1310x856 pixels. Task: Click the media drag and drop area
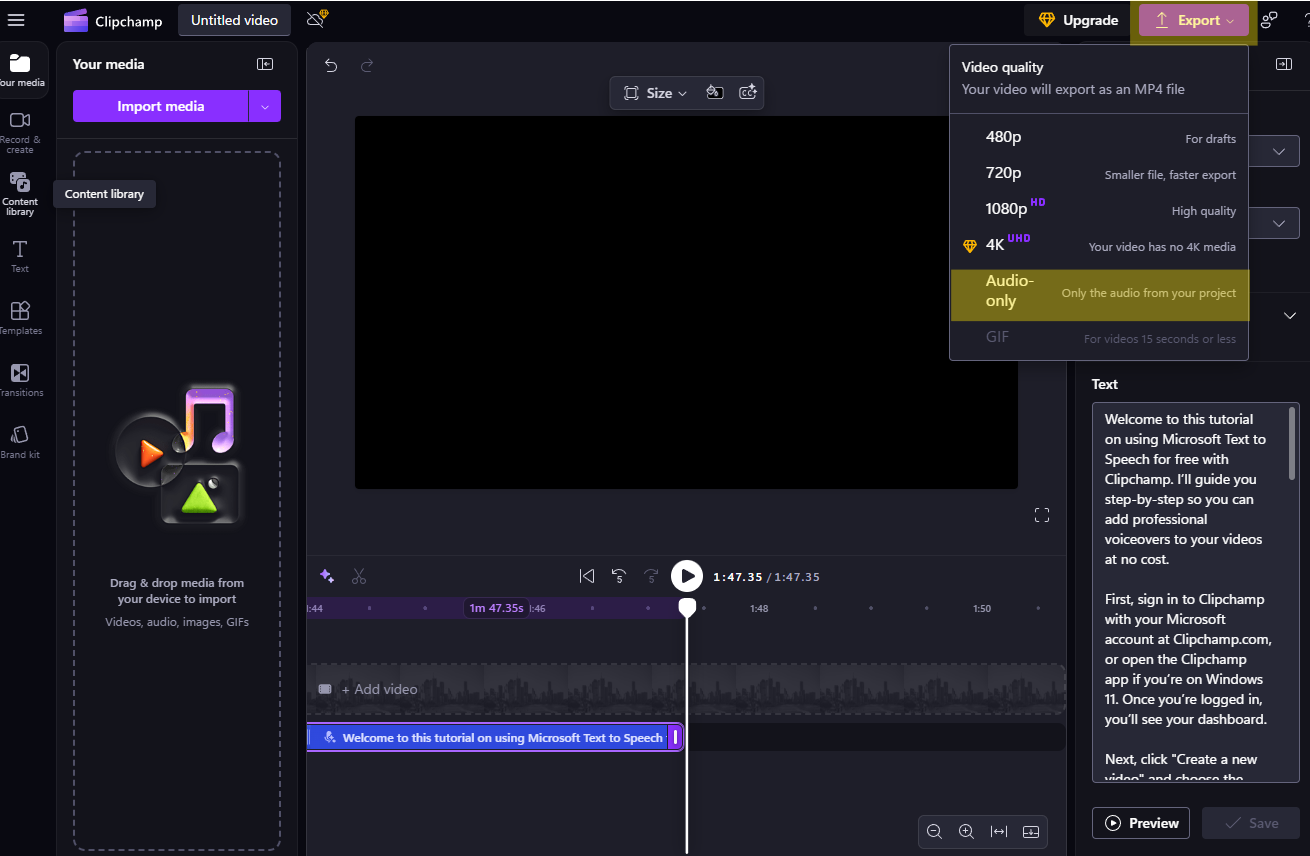coord(177,501)
